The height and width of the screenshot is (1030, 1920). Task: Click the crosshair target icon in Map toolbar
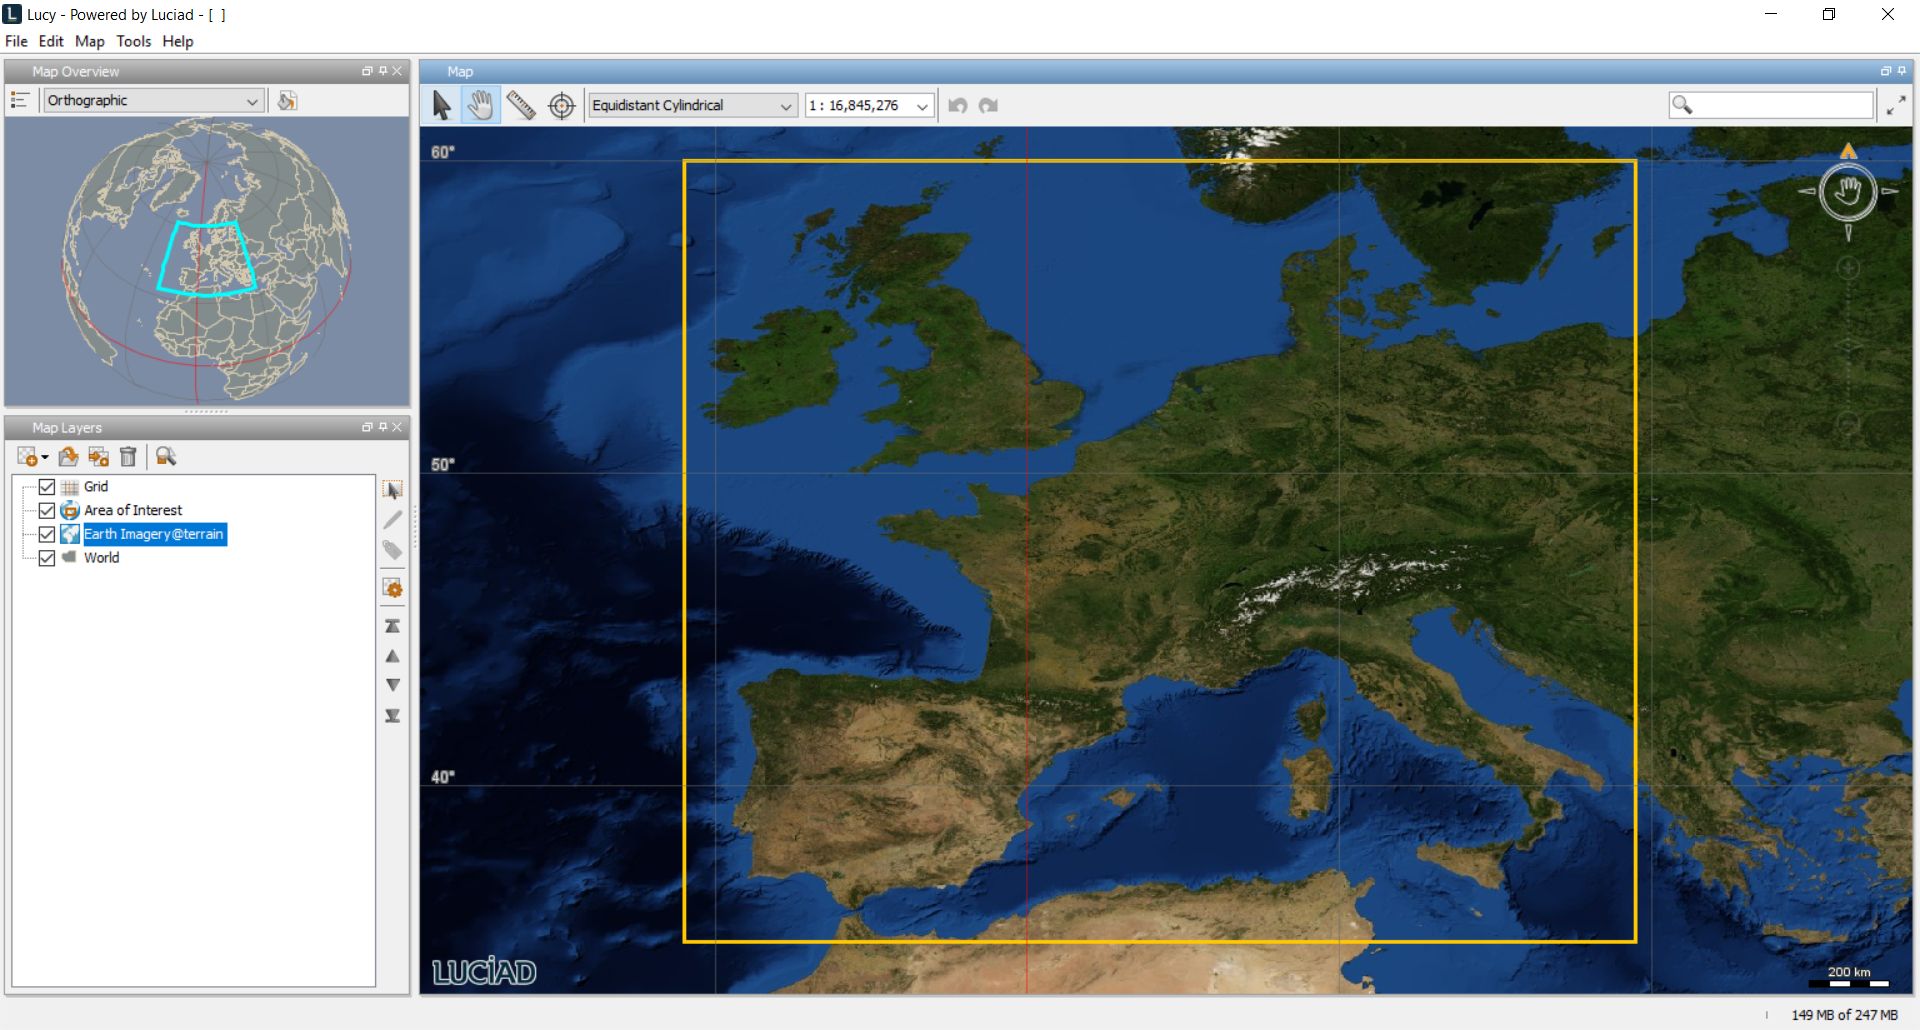click(x=562, y=105)
